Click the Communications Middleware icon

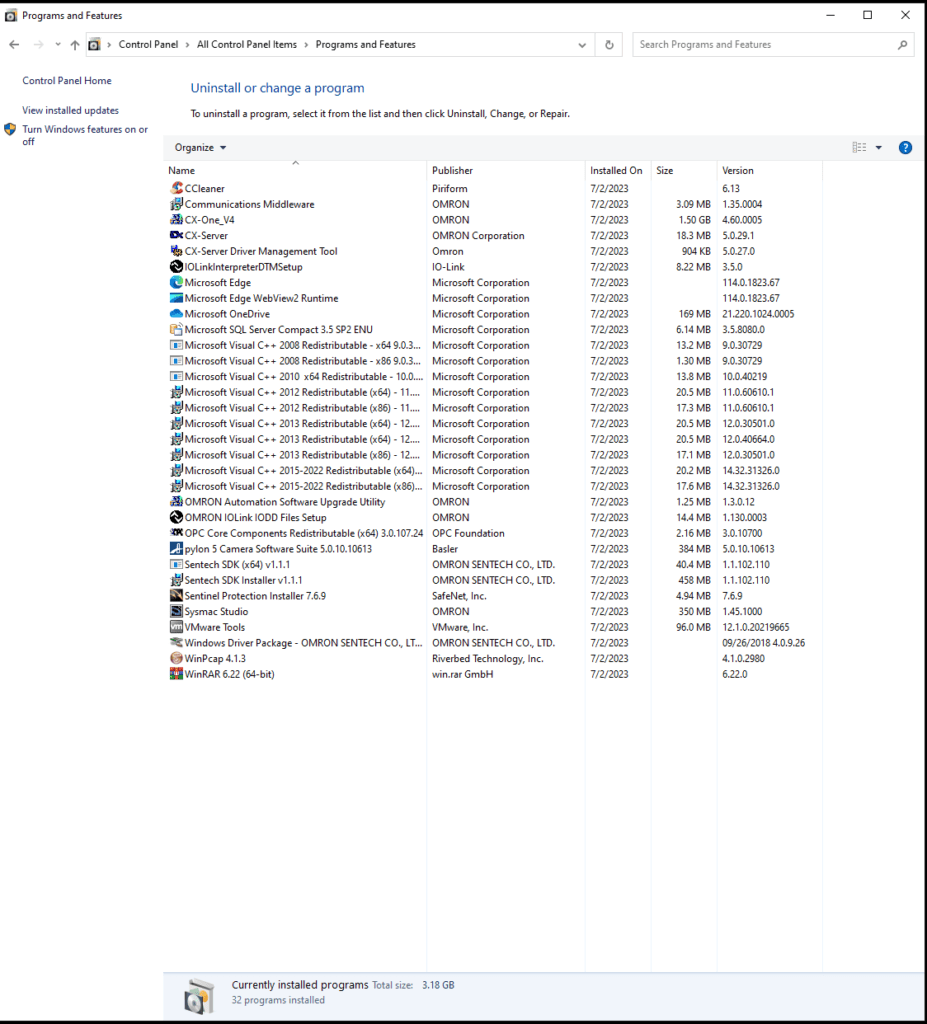[176, 204]
